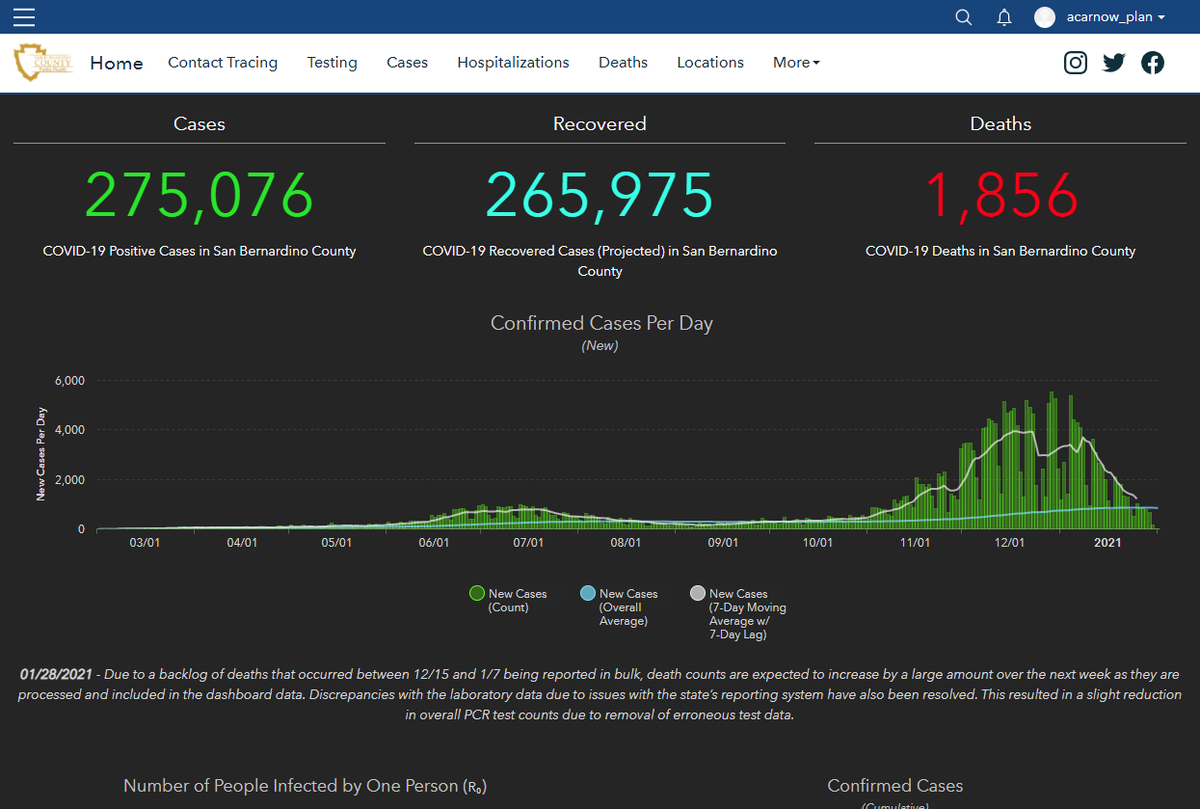The height and width of the screenshot is (809, 1200).
Task: Click the user avatar icon
Action: click(x=1045, y=17)
